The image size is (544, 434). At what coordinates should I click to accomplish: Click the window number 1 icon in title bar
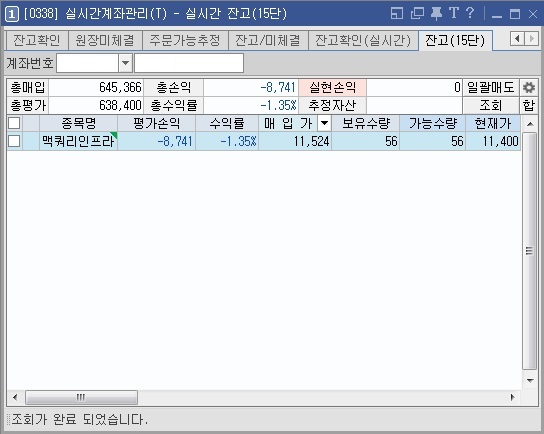(x=12, y=14)
